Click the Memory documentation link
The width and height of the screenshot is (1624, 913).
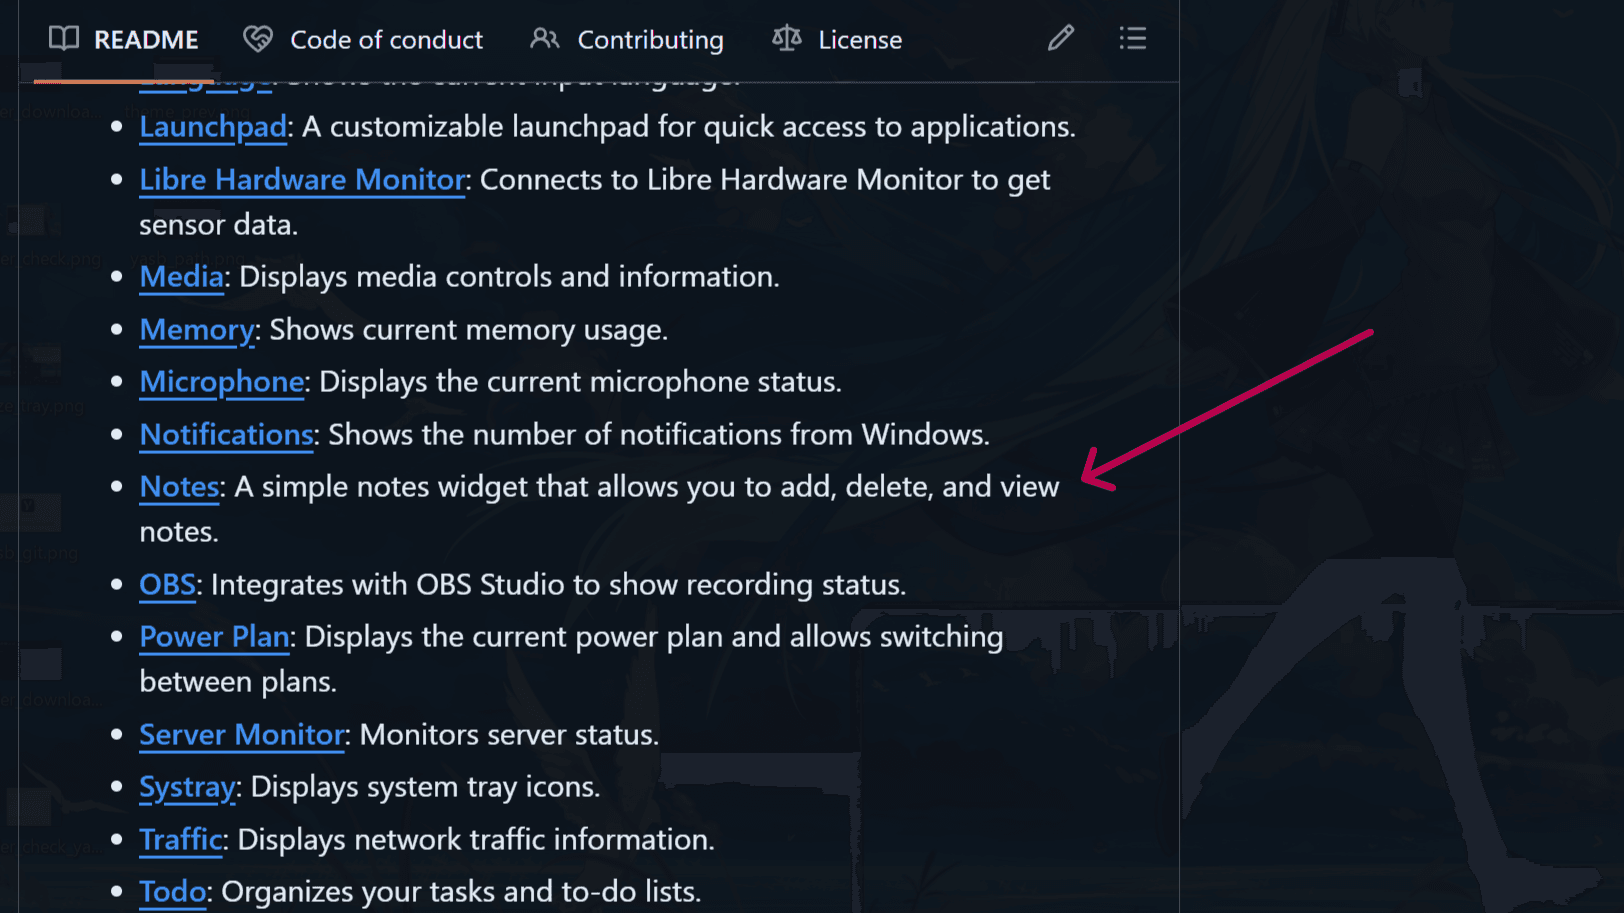197,330
